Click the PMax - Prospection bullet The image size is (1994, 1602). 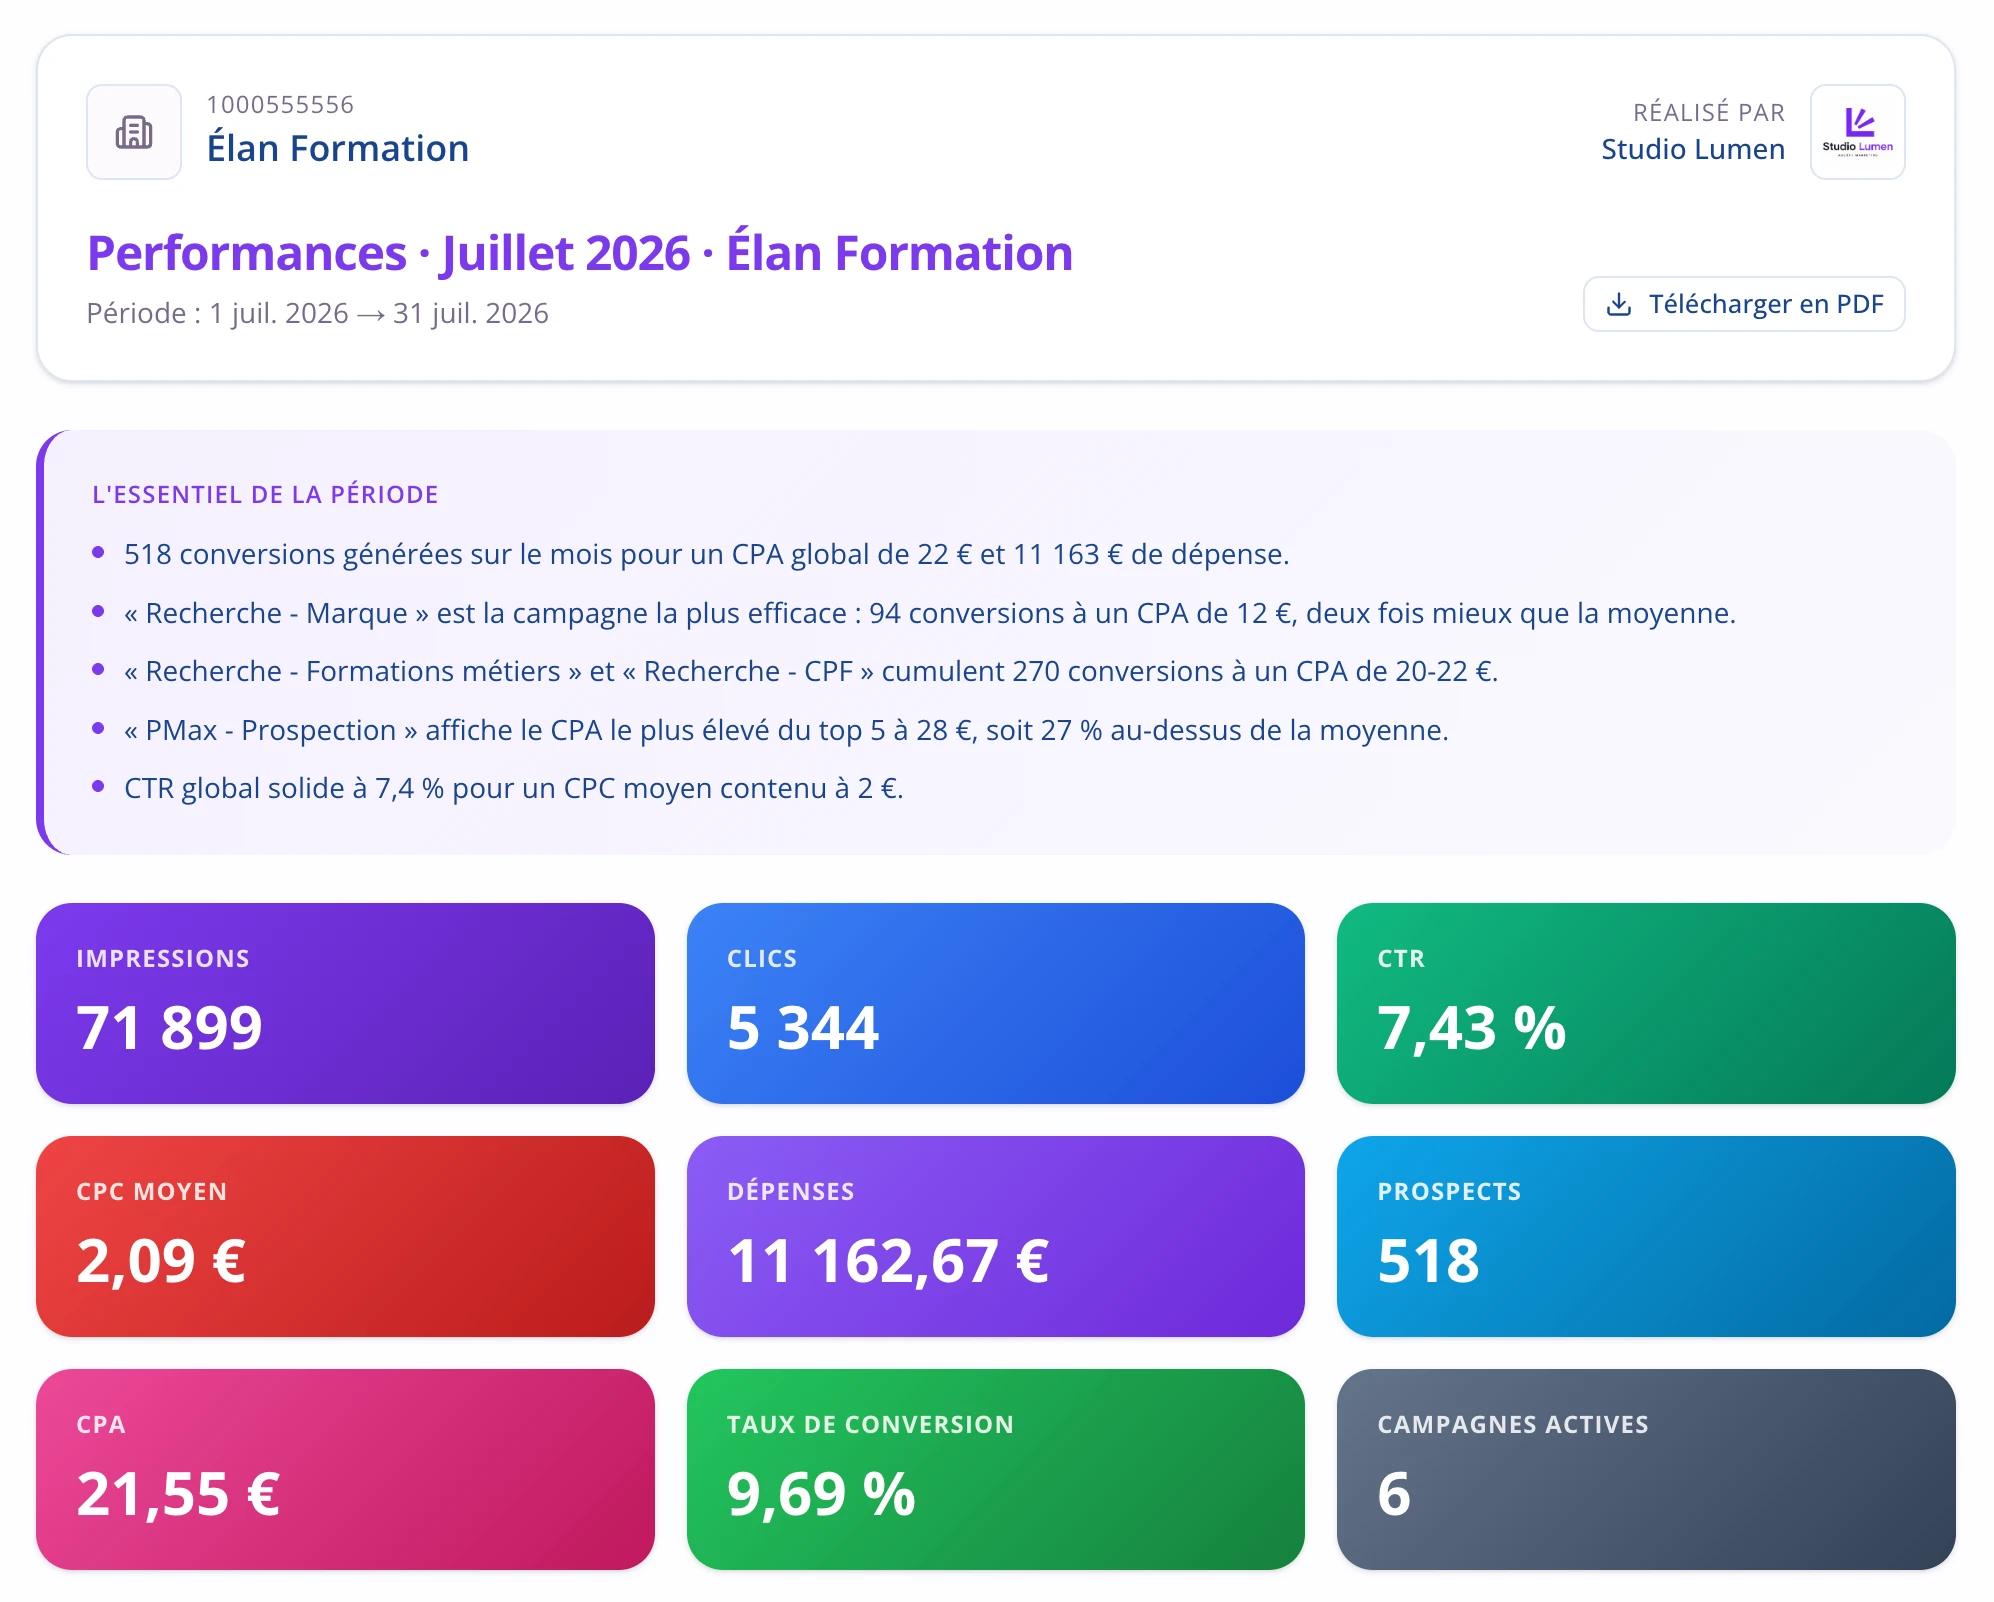(786, 730)
